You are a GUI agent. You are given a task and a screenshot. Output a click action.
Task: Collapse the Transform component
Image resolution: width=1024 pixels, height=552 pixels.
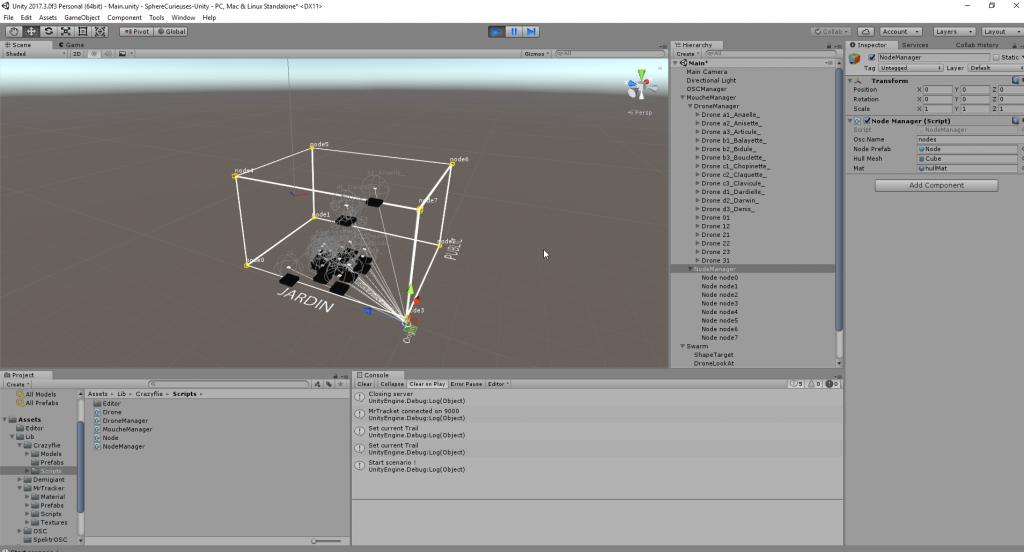tap(850, 80)
